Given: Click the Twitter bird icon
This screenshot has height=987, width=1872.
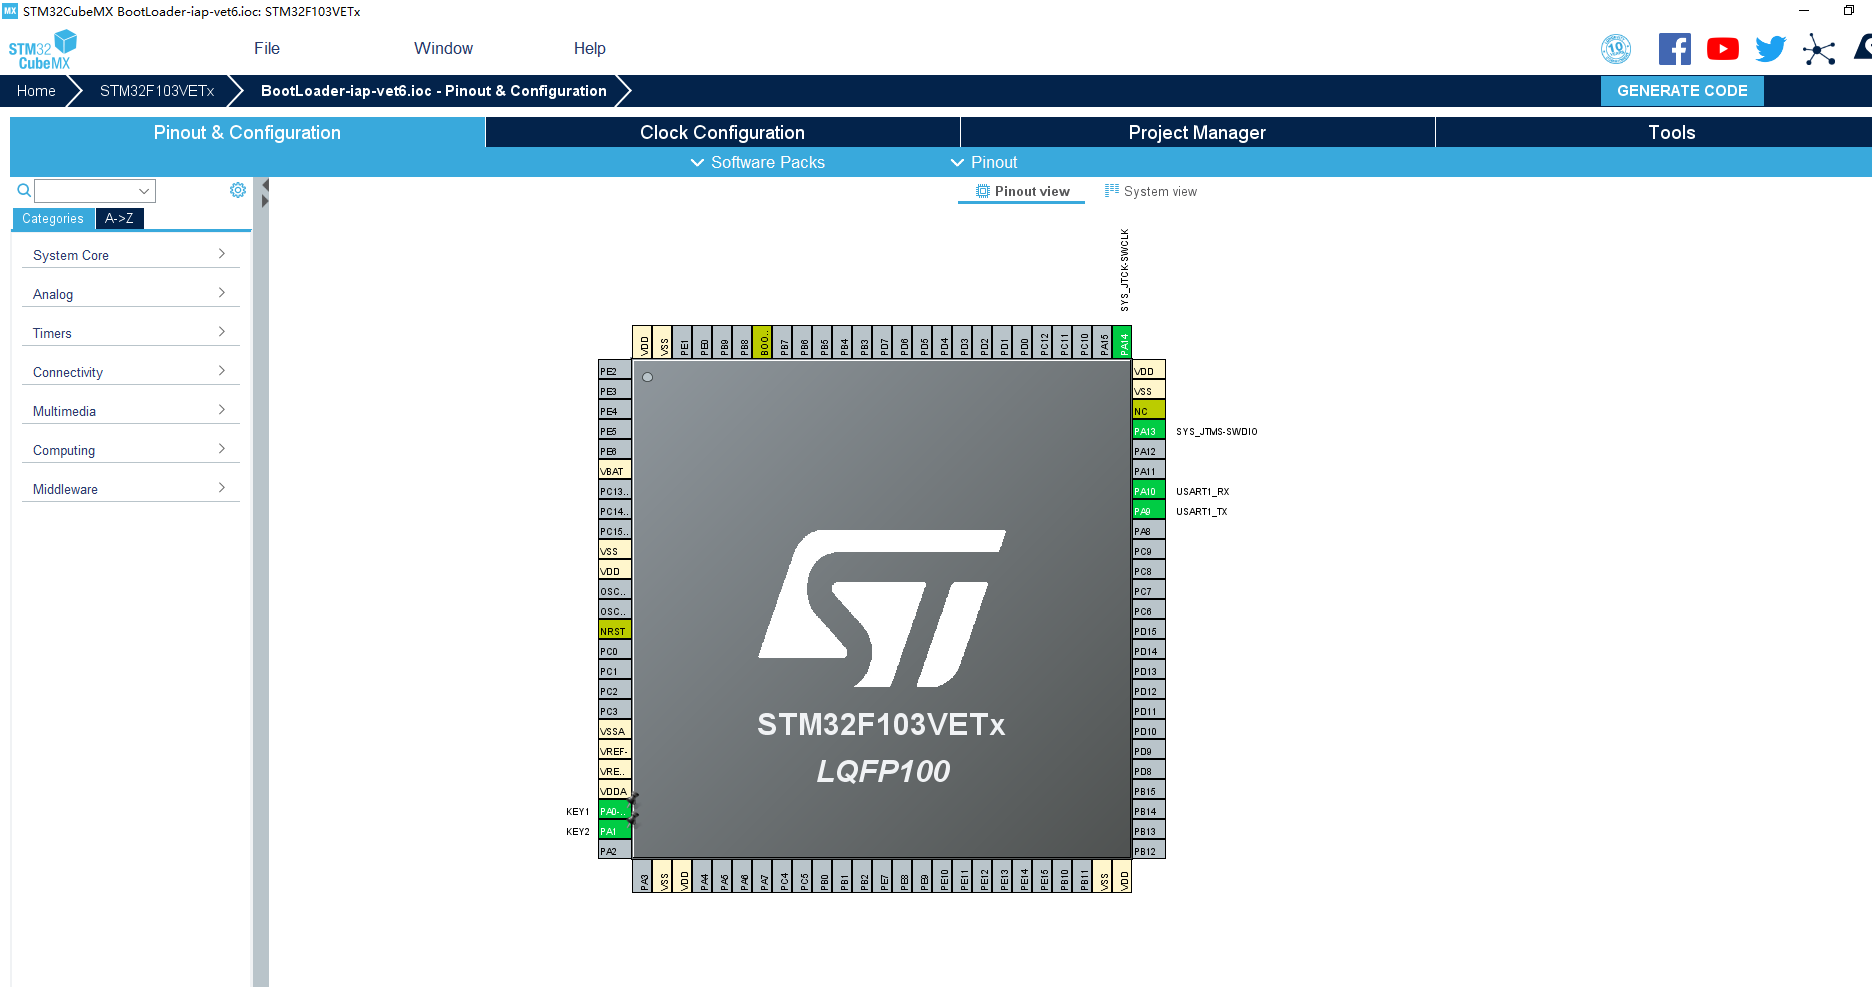Looking at the screenshot, I should 1769,48.
